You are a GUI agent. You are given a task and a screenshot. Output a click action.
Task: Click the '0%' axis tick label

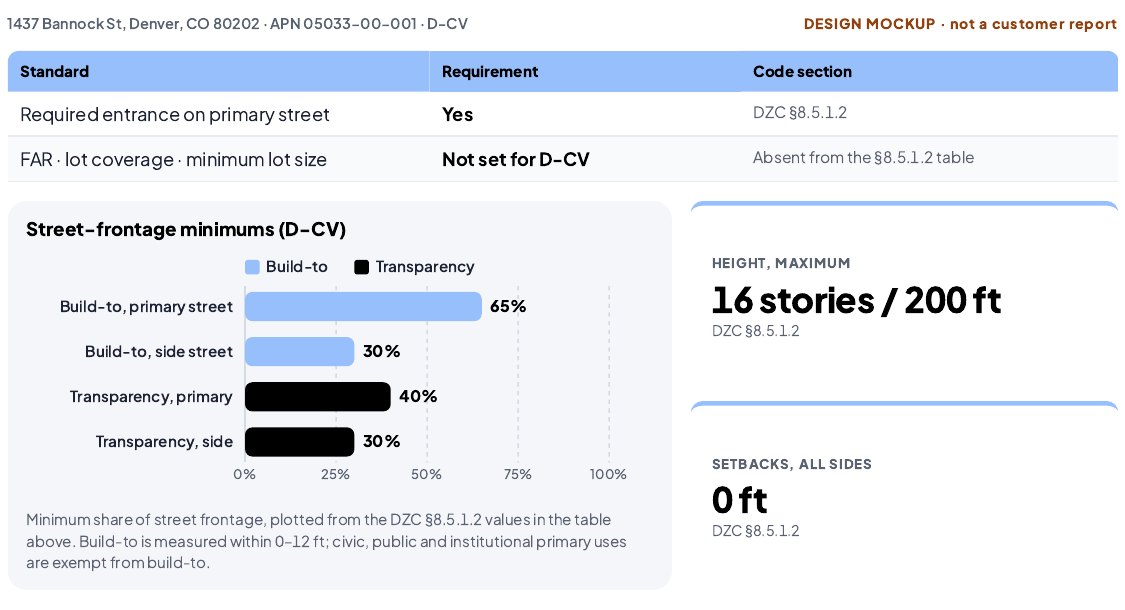click(x=245, y=474)
